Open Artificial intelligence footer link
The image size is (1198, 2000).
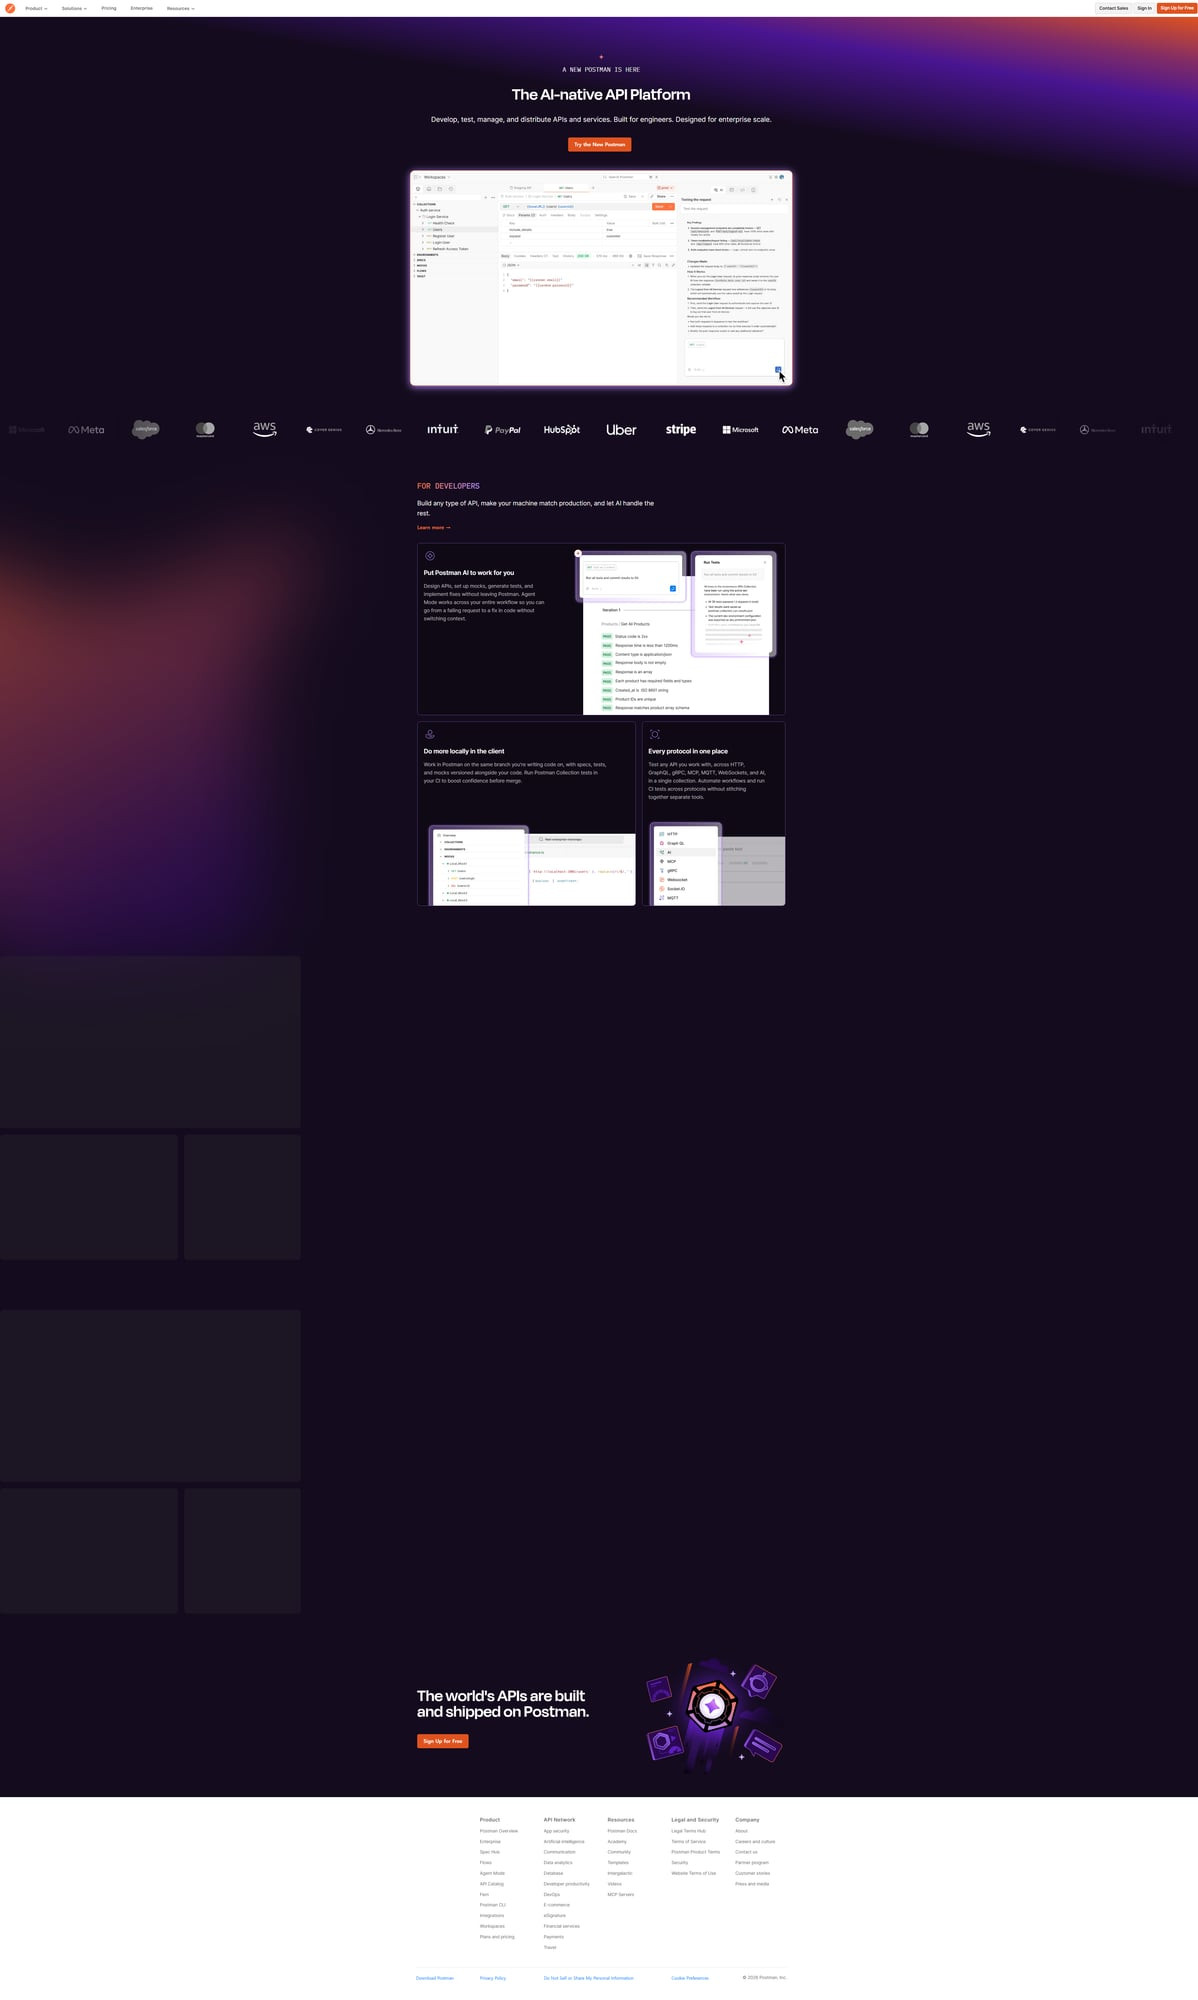(x=564, y=1841)
